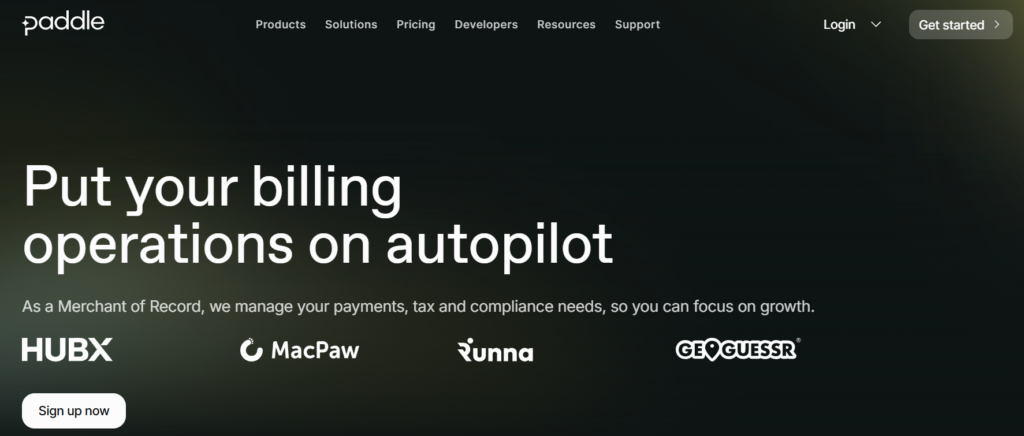Viewport: 1024px width, 436px height.
Task: Go to the Pricing page
Action: pyautogui.click(x=415, y=25)
